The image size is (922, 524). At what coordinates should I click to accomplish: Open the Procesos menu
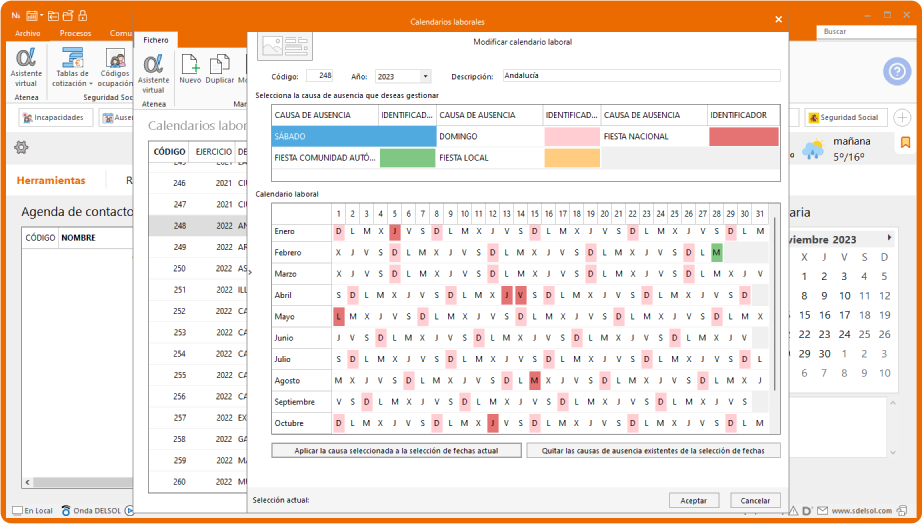point(75,33)
